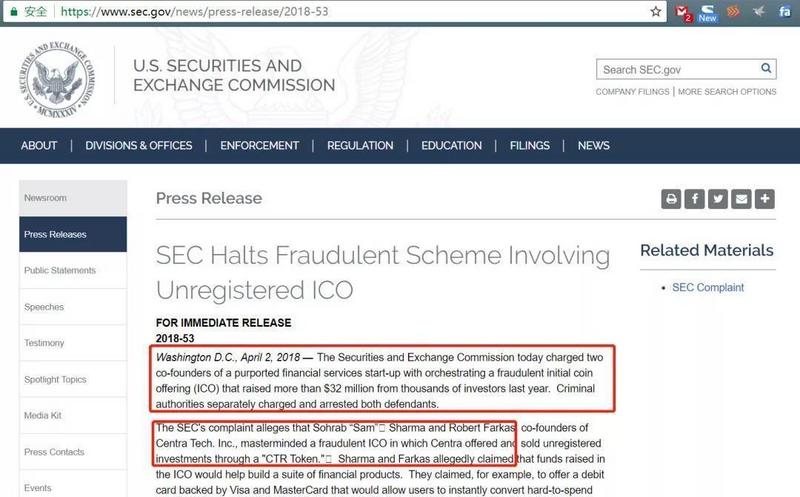Click the SEC seal logo
Screen dimensions: 800x497
[x=57, y=79]
